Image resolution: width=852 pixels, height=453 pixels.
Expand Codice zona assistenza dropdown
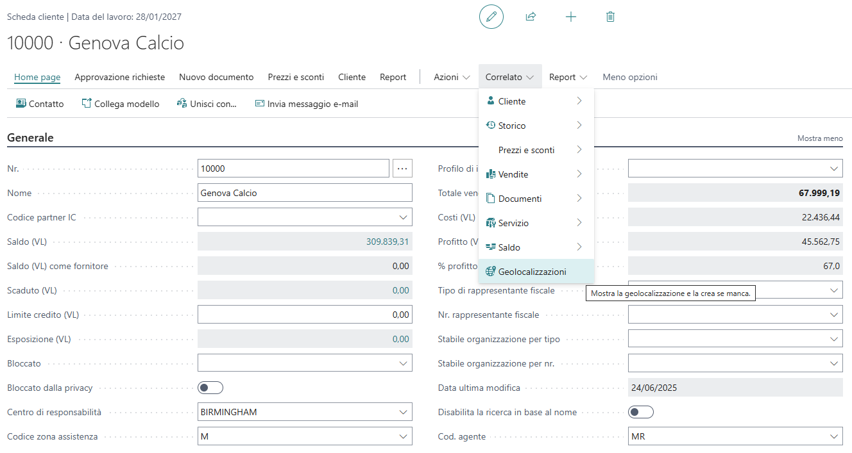[403, 436]
